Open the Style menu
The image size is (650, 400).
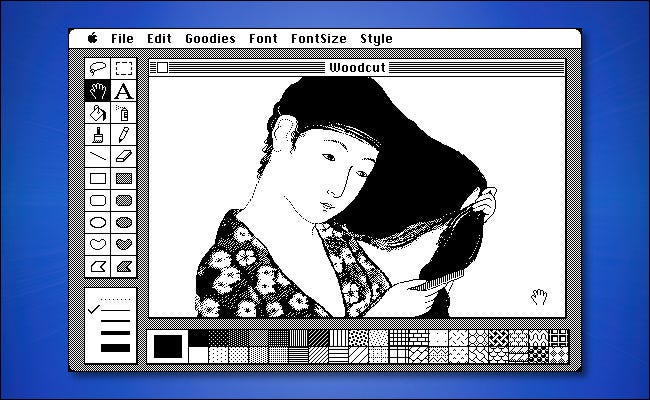(x=376, y=39)
